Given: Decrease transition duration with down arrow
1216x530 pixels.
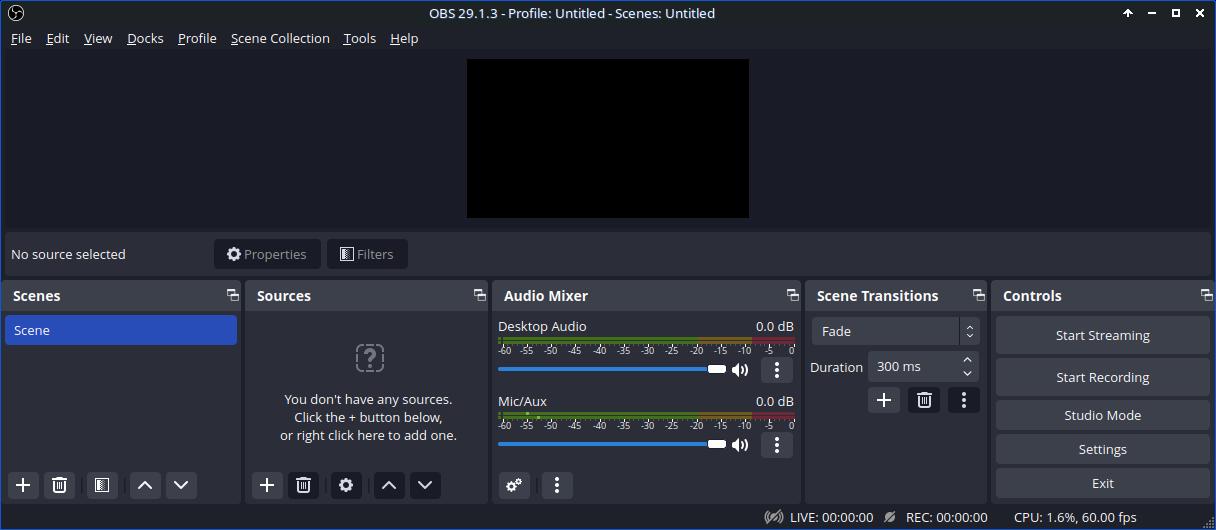Looking at the screenshot, I should click(x=967, y=374).
